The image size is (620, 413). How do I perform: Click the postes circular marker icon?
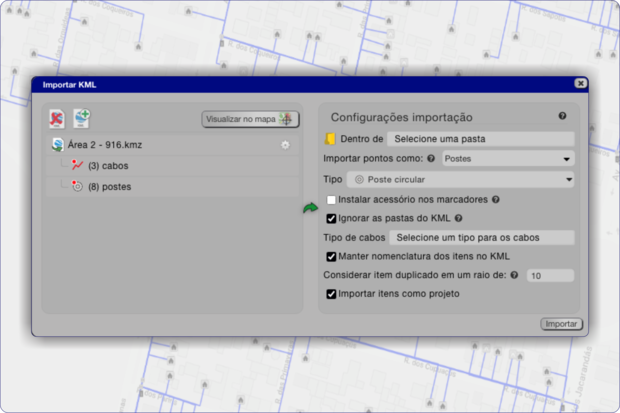(x=77, y=186)
